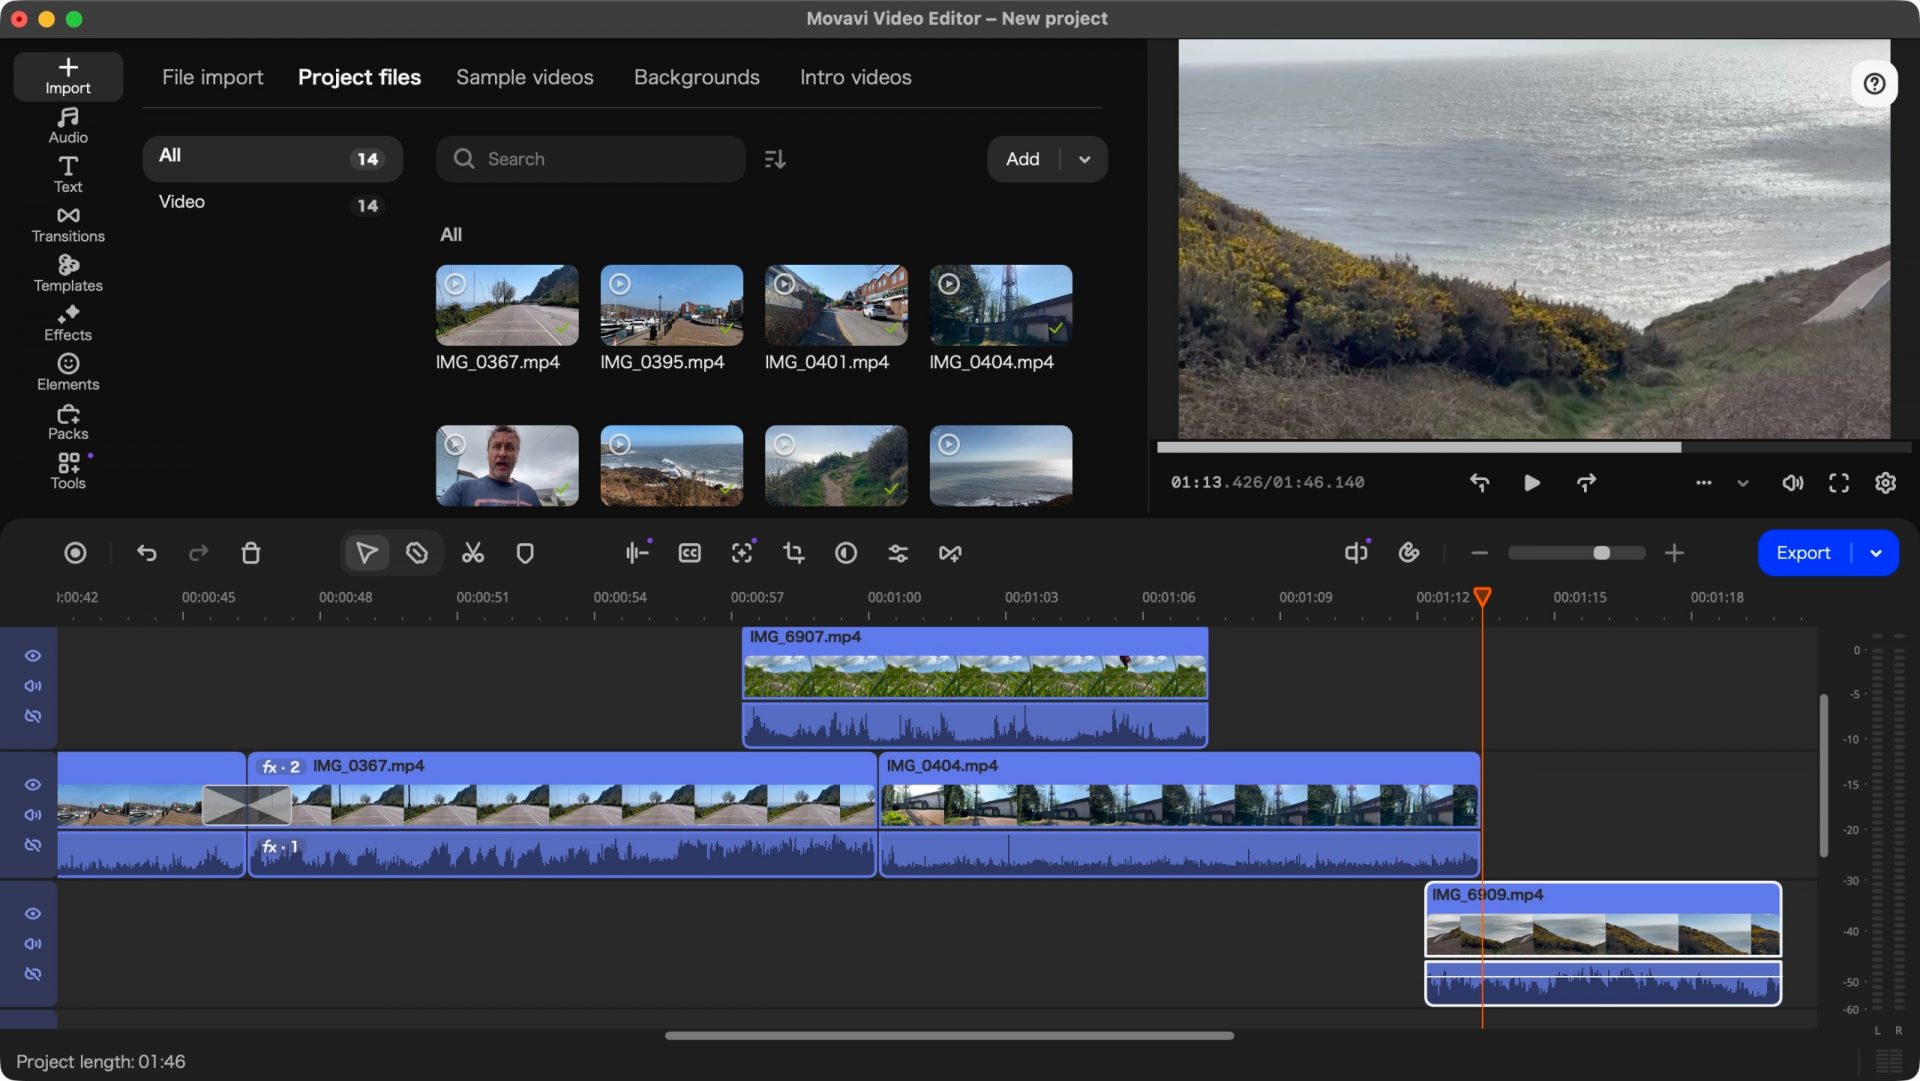The image size is (1920, 1081).
Task: Open the Templates panel
Action: click(68, 274)
